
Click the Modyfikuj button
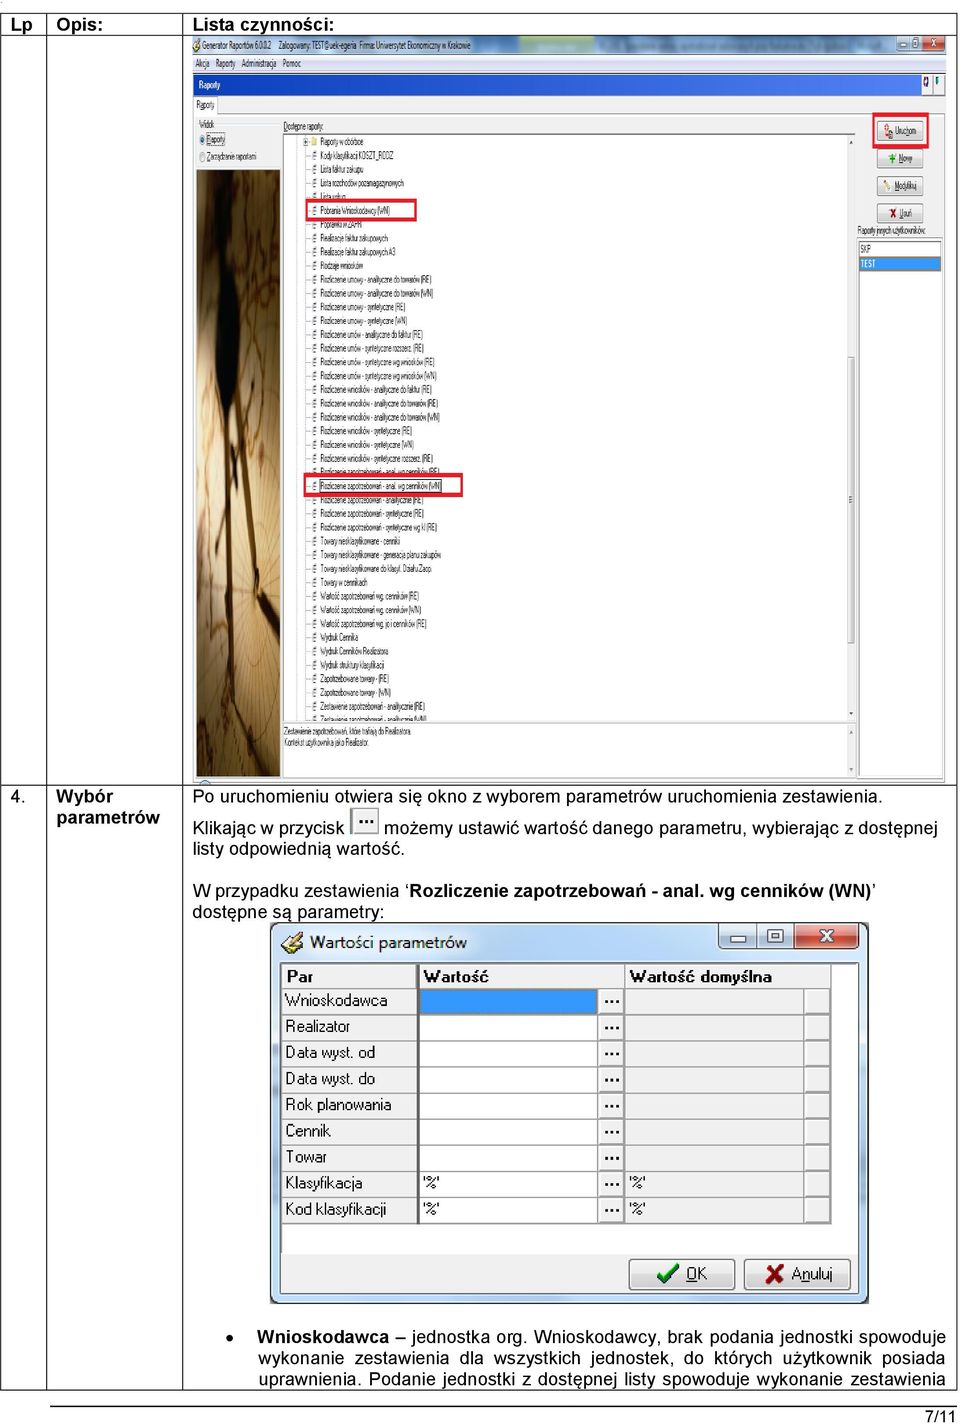click(900, 186)
